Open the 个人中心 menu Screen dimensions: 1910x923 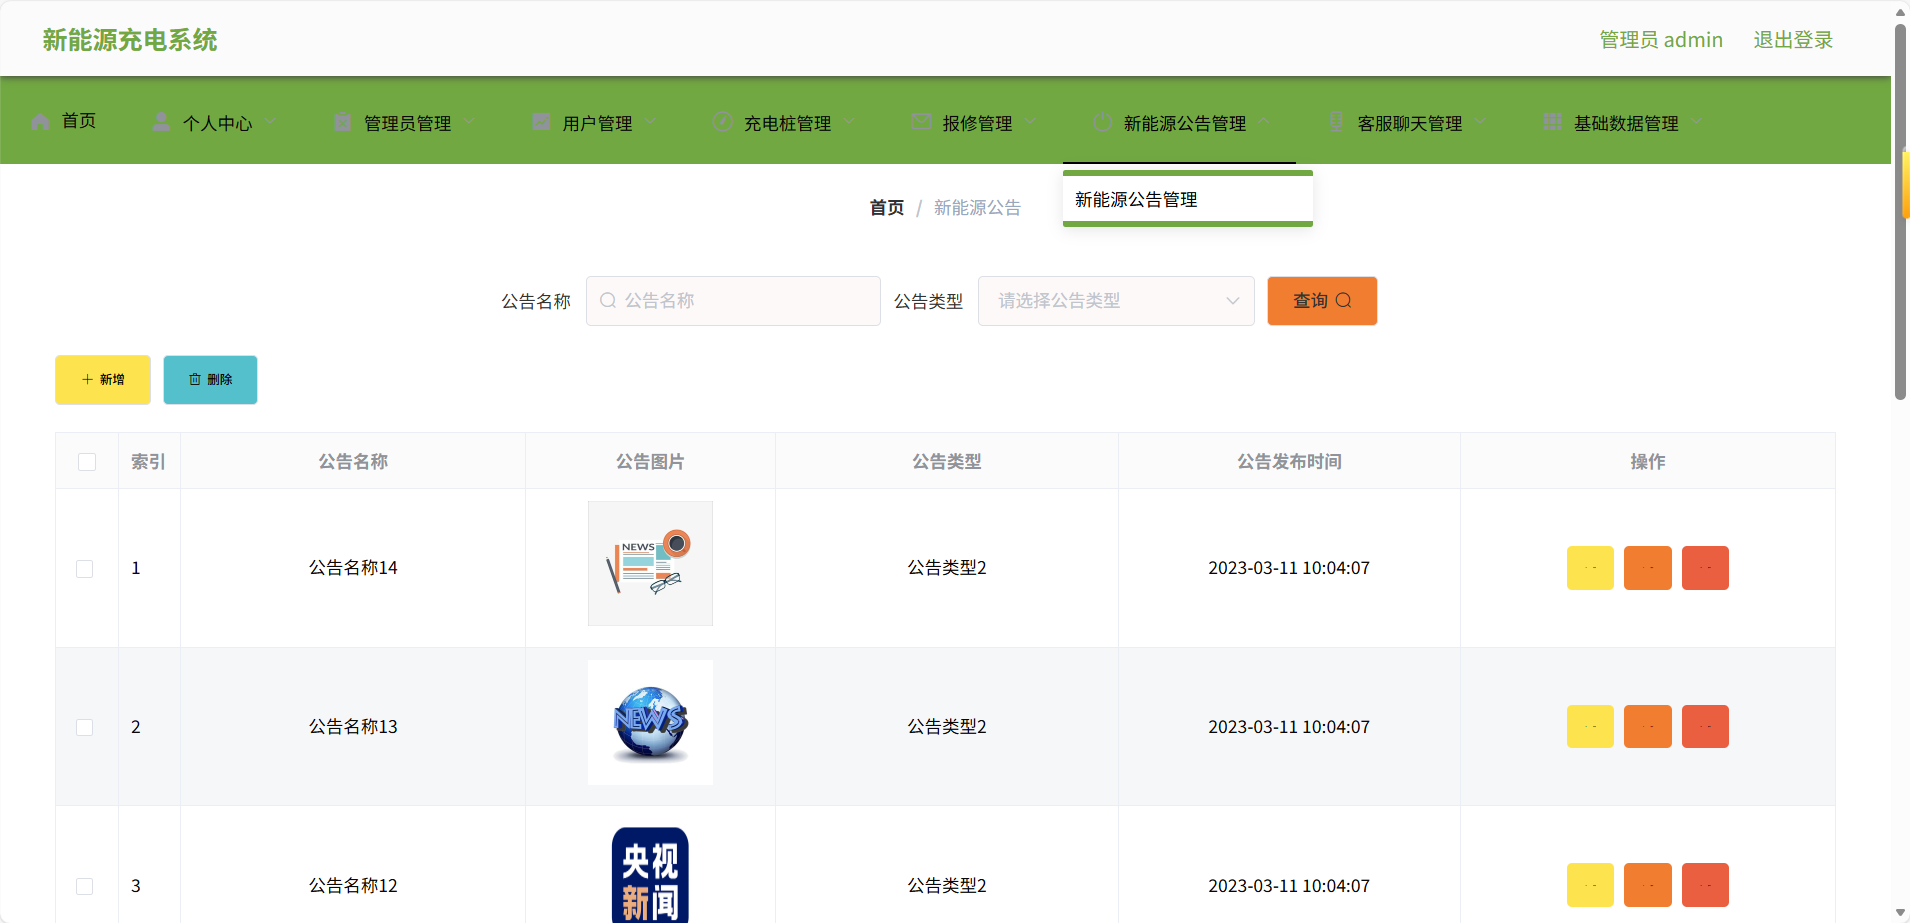[x=217, y=123]
